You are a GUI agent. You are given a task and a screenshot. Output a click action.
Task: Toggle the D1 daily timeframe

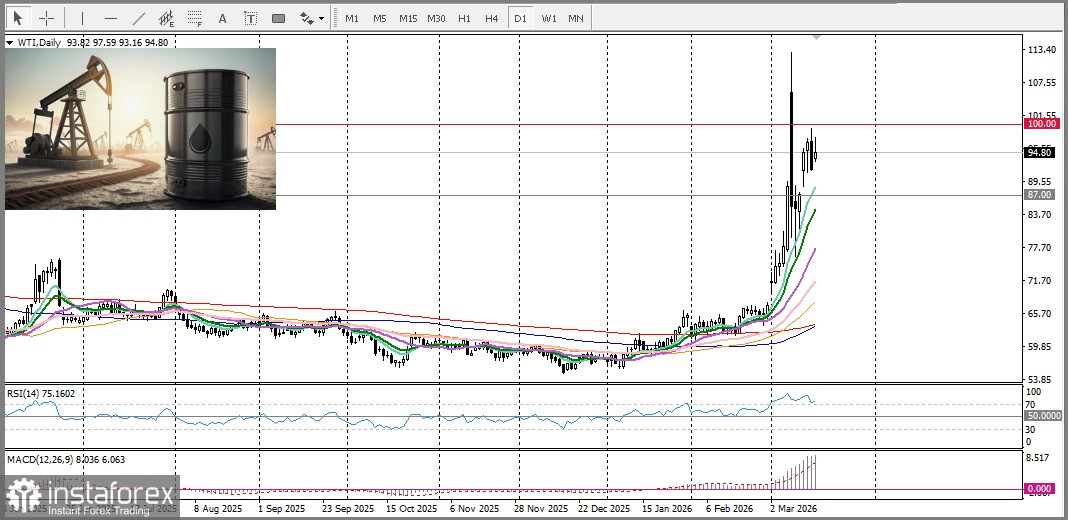[520, 18]
